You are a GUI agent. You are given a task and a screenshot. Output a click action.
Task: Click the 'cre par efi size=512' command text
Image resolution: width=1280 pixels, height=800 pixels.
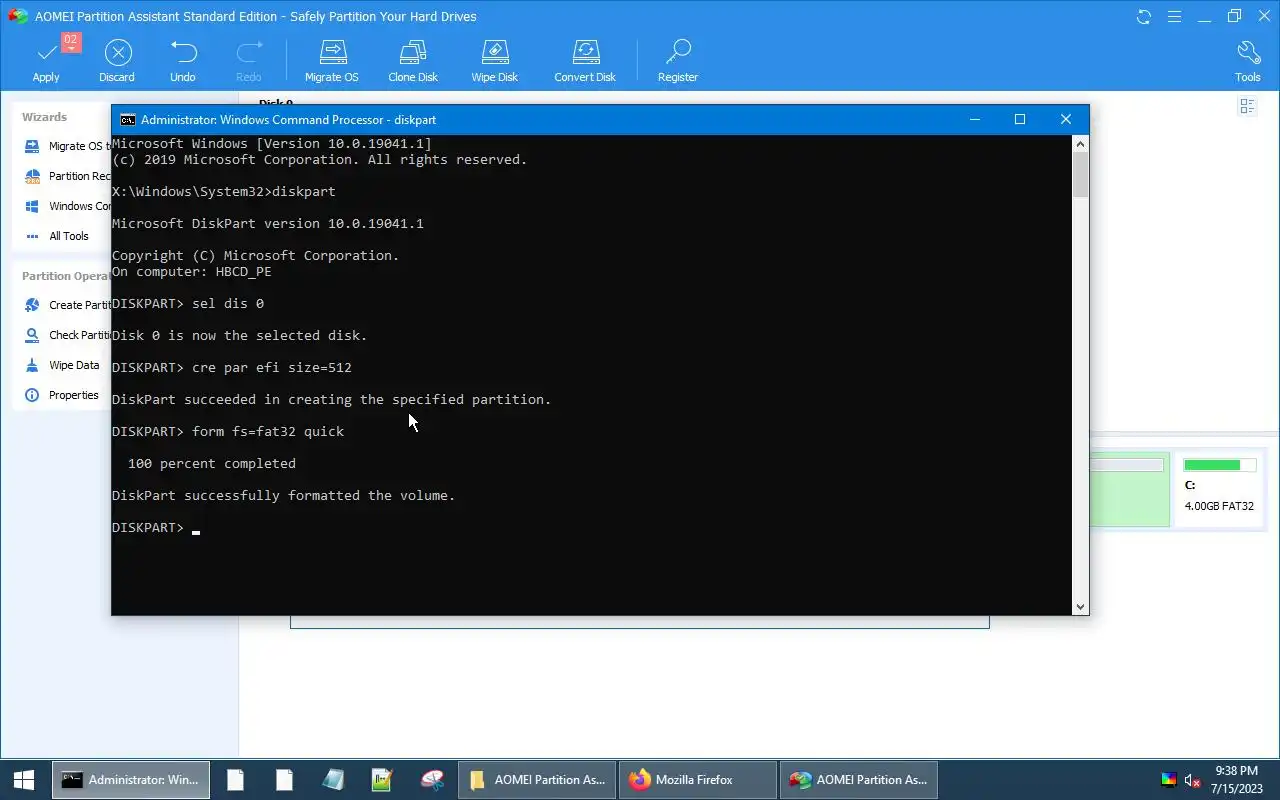click(272, 367)
